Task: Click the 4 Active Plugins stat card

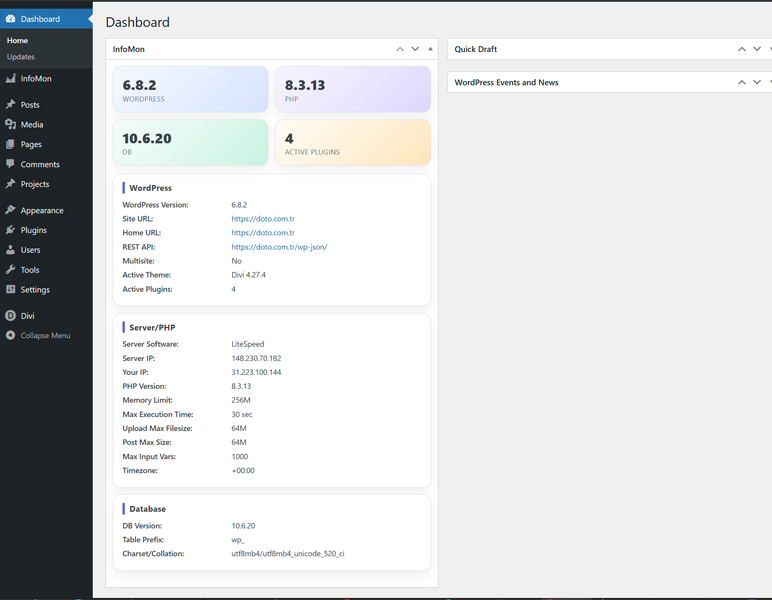Action: 353,142
